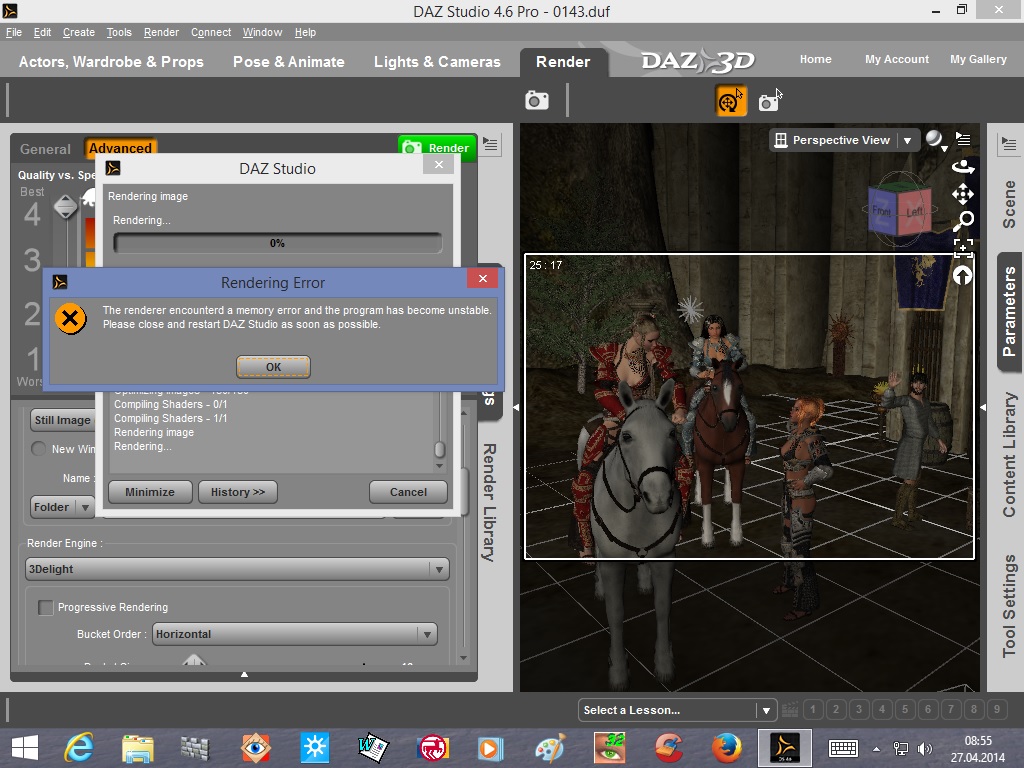Screen dimensions: 1024x768
Task: Switch to Pose & Animate tab
Action: tap(289, 61)
